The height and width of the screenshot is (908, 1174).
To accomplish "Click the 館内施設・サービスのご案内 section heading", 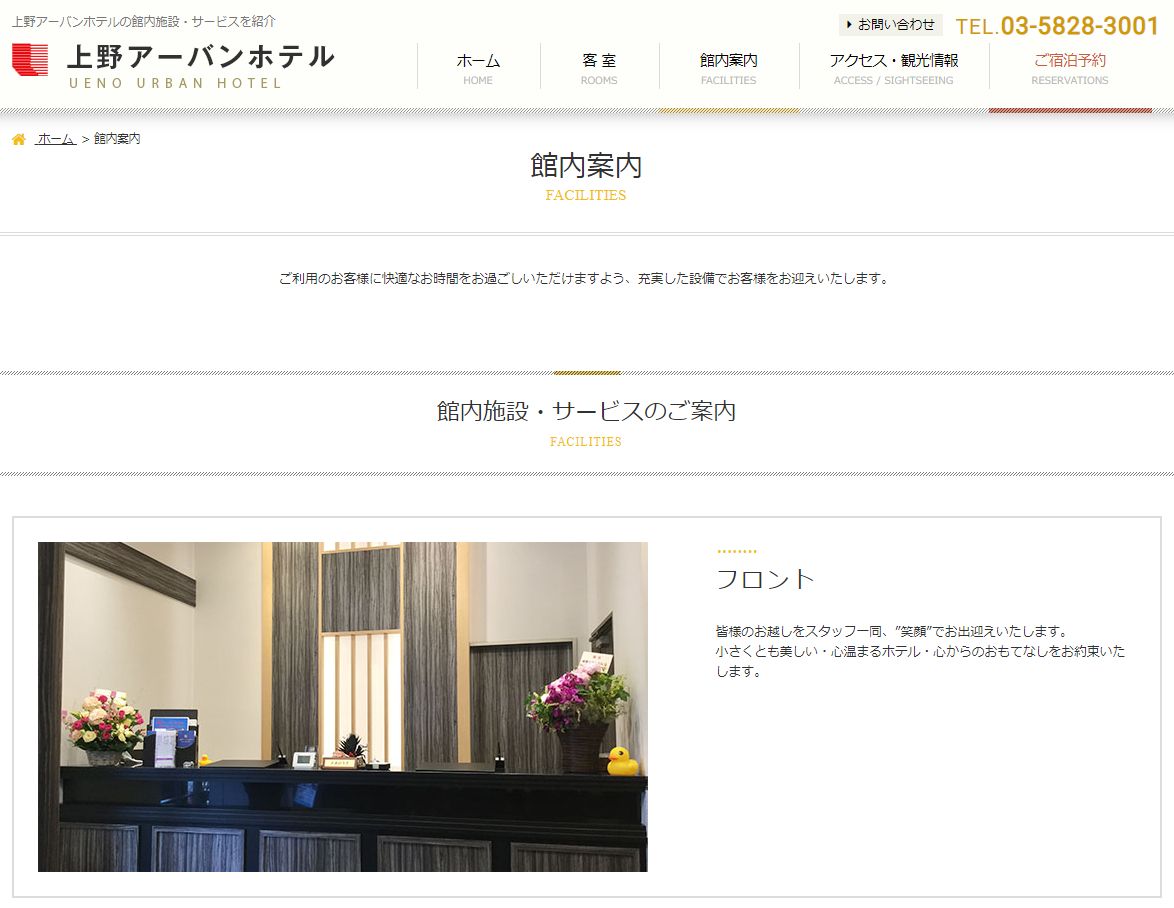I will coord(586,411).
